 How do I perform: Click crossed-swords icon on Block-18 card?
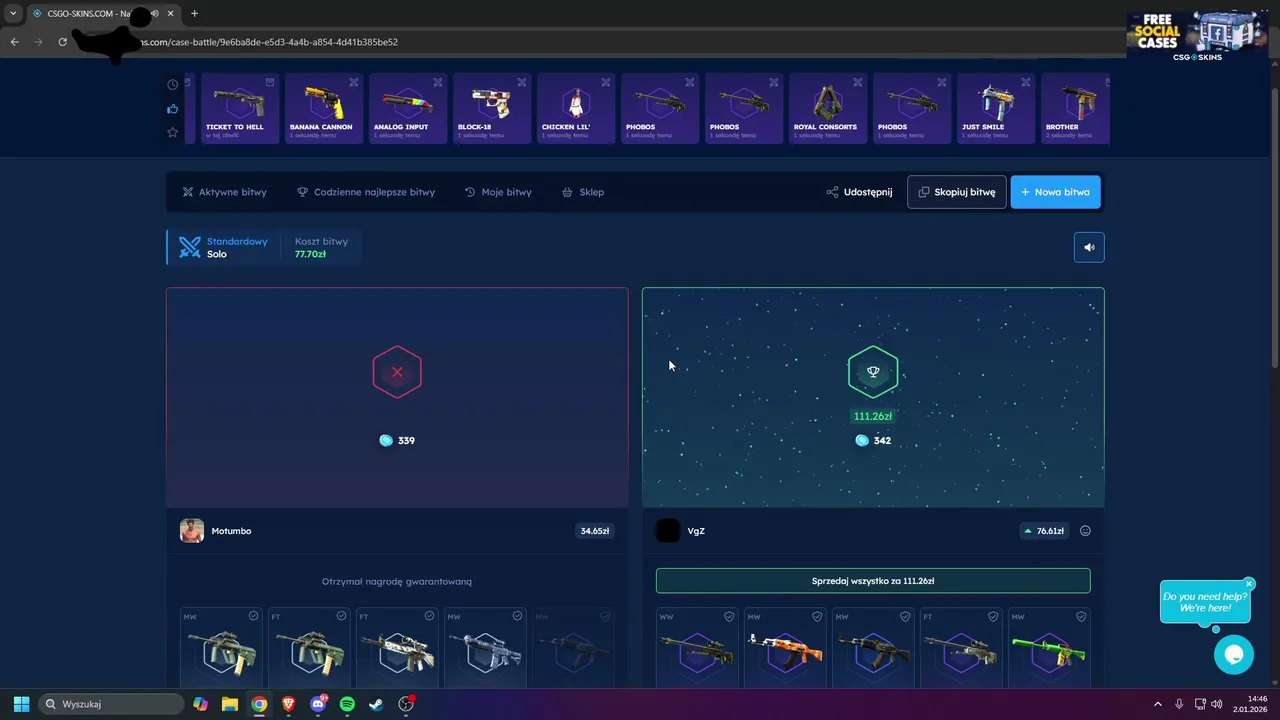pos(522,82)
